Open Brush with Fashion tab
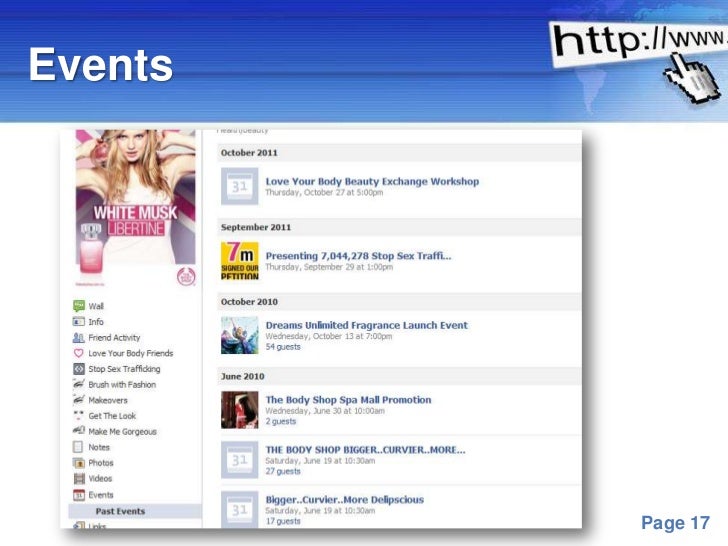The height and width of the screenshot is (546, 728). point(122,384)
